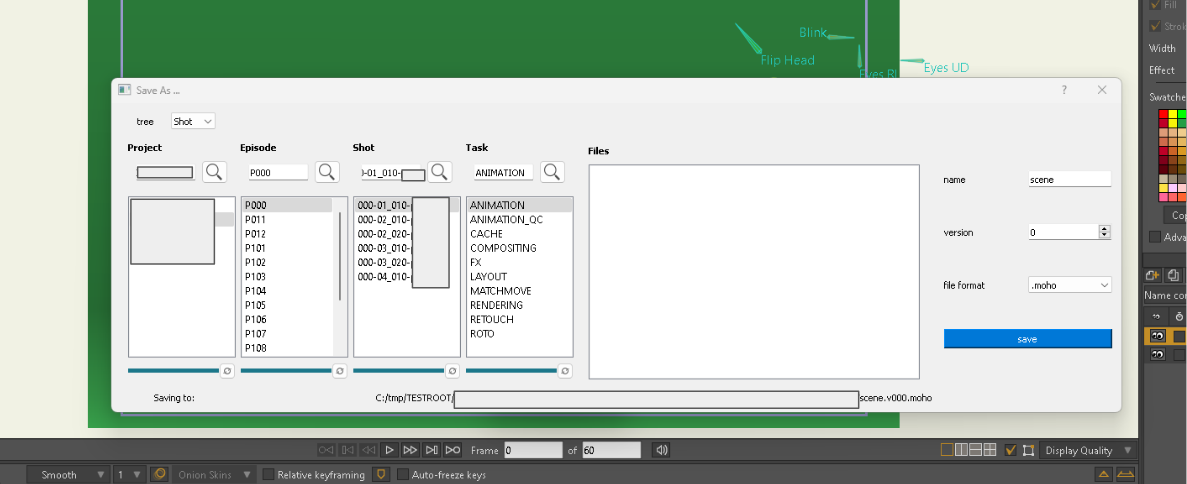This screenshot has width=1187, height=484.
Task: Enable the Relative keyframing checkbox
Action: [x=268, y=475]
